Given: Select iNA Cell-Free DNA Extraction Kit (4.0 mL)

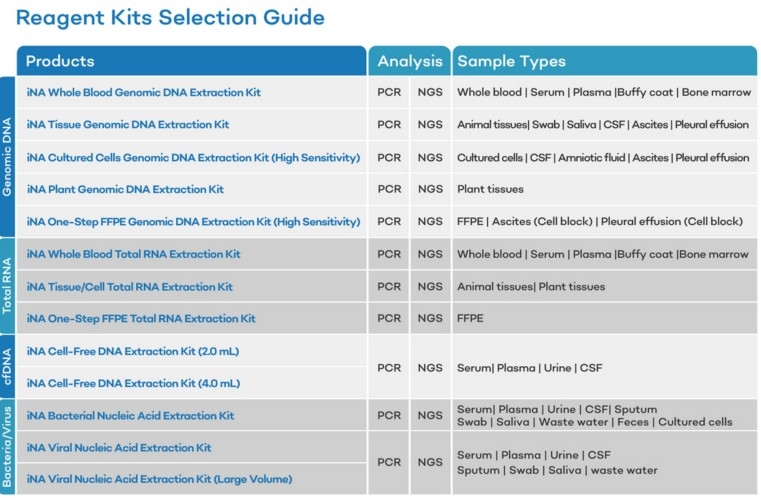Looking at the screenshot, I should tap(132, 383).
